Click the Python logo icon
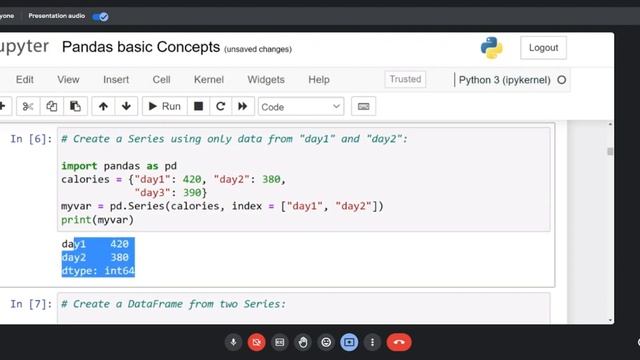 tap(491, 48)
